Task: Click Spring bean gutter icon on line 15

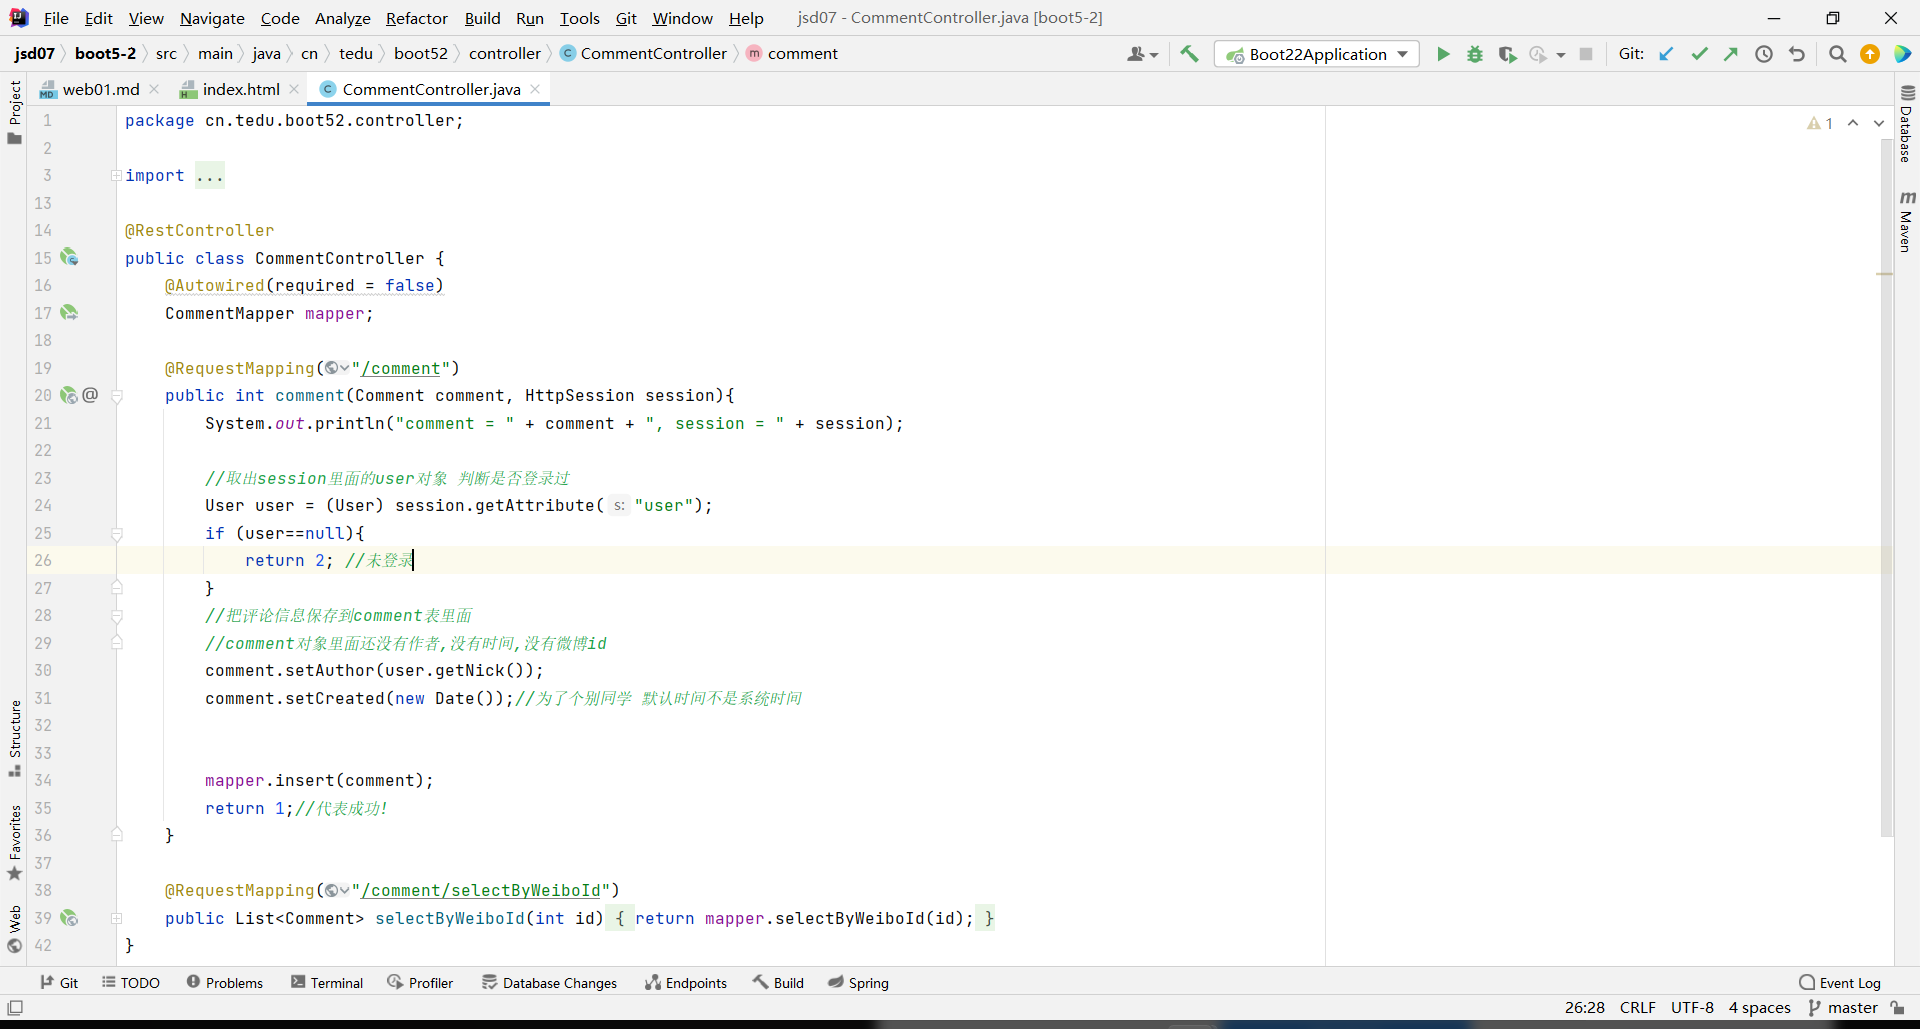Action: tap(69, 257)
